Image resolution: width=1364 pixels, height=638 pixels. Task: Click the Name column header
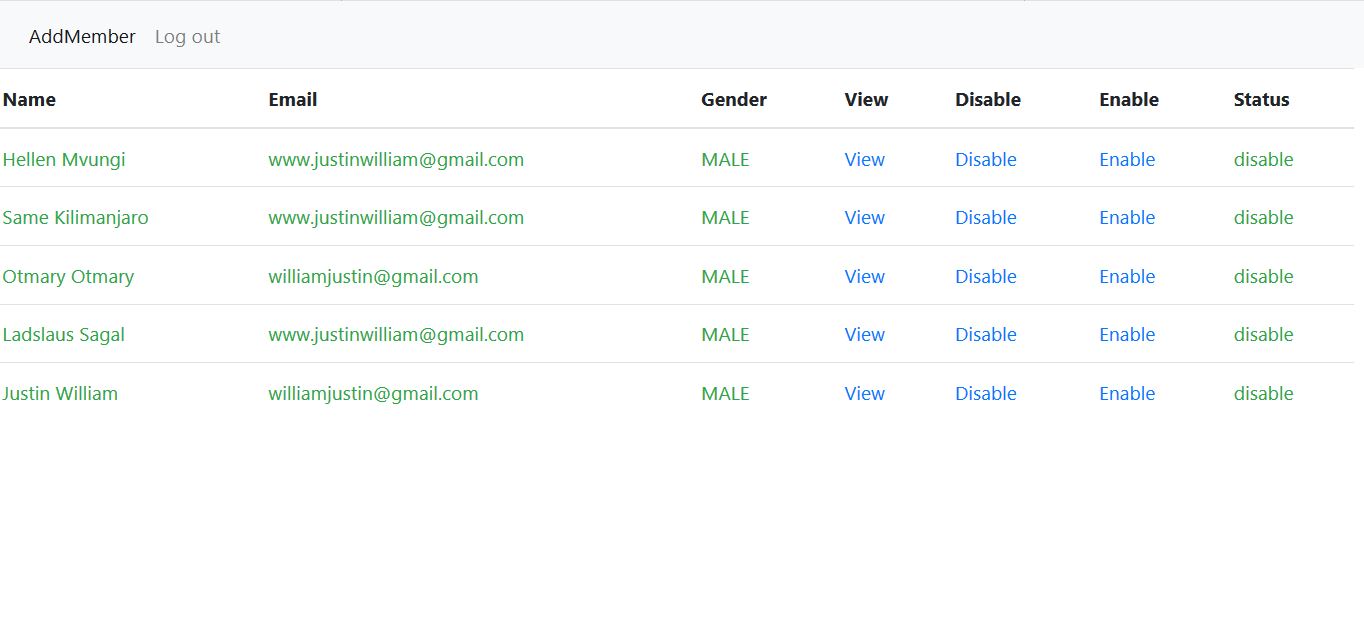[29, 99]
